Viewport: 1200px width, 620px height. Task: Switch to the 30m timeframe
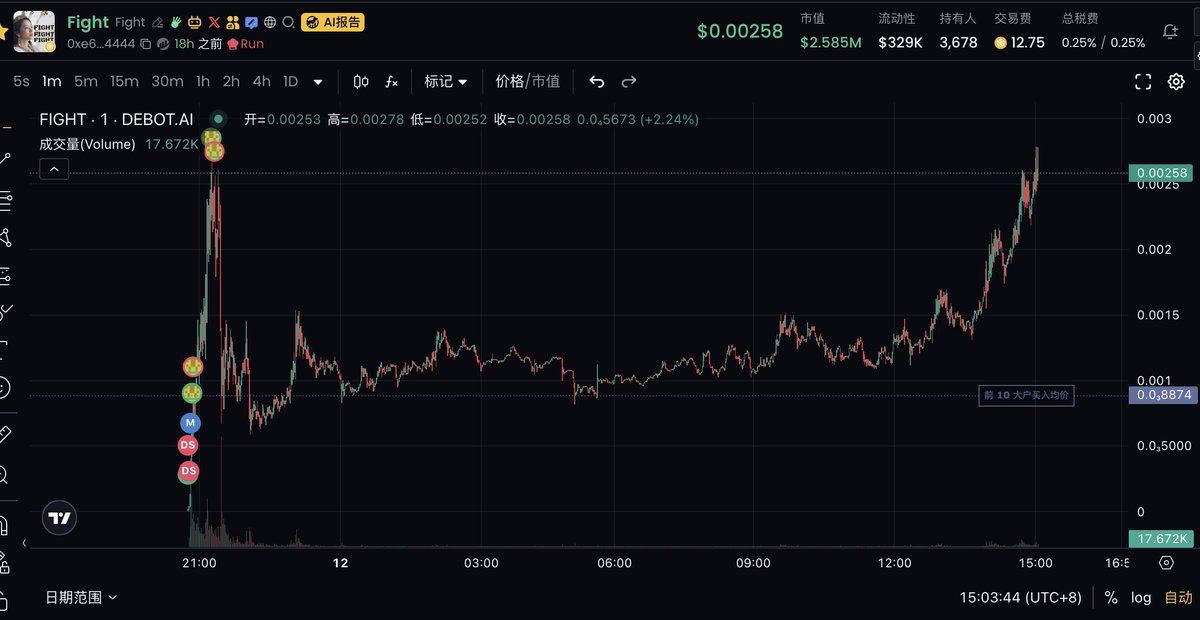click(167, 82)
